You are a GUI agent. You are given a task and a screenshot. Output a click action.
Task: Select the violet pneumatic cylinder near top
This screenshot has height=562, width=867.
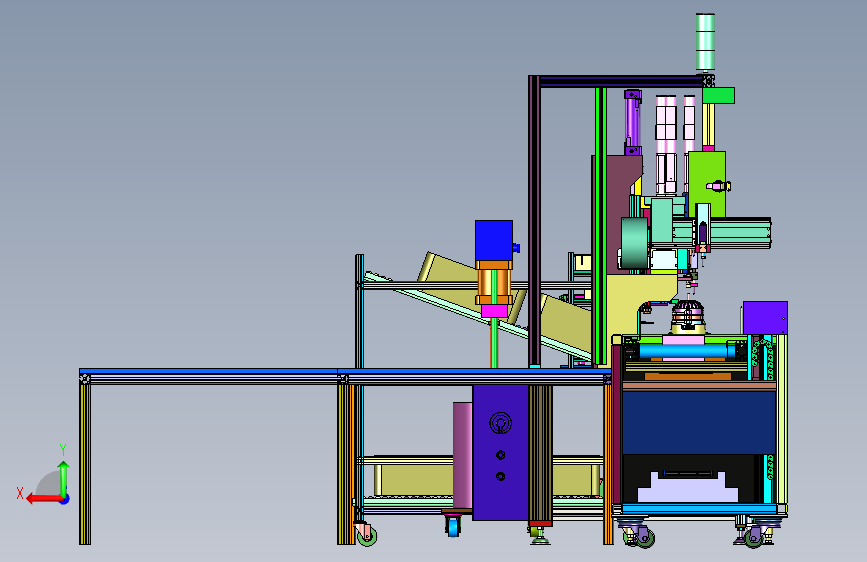point(633,123)
